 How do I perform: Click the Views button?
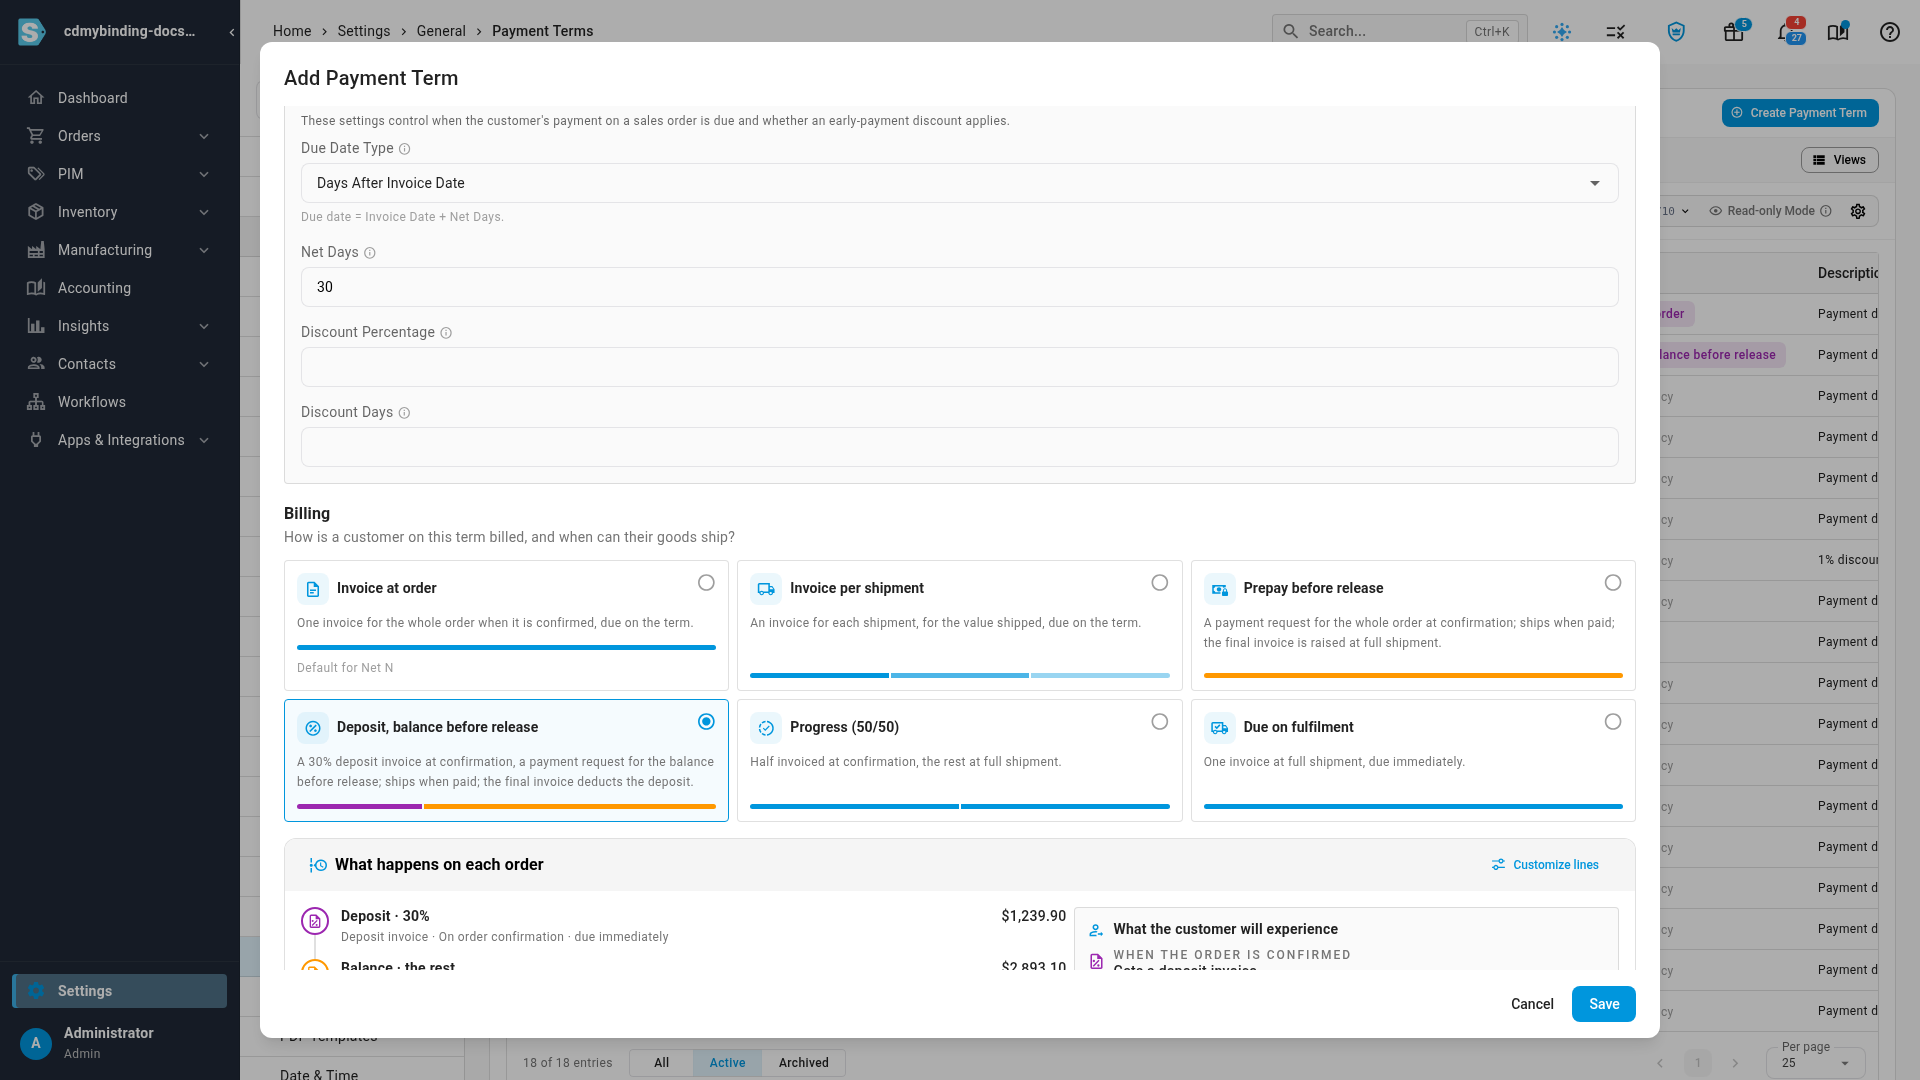(x=1840, y=160)
